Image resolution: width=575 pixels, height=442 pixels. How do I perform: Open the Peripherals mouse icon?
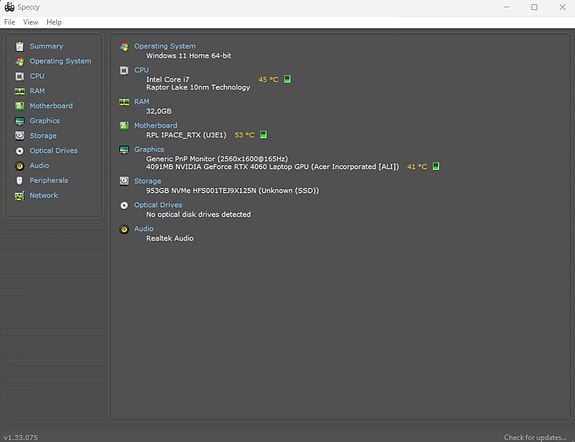pyautogui.click(x=19, y=180)
